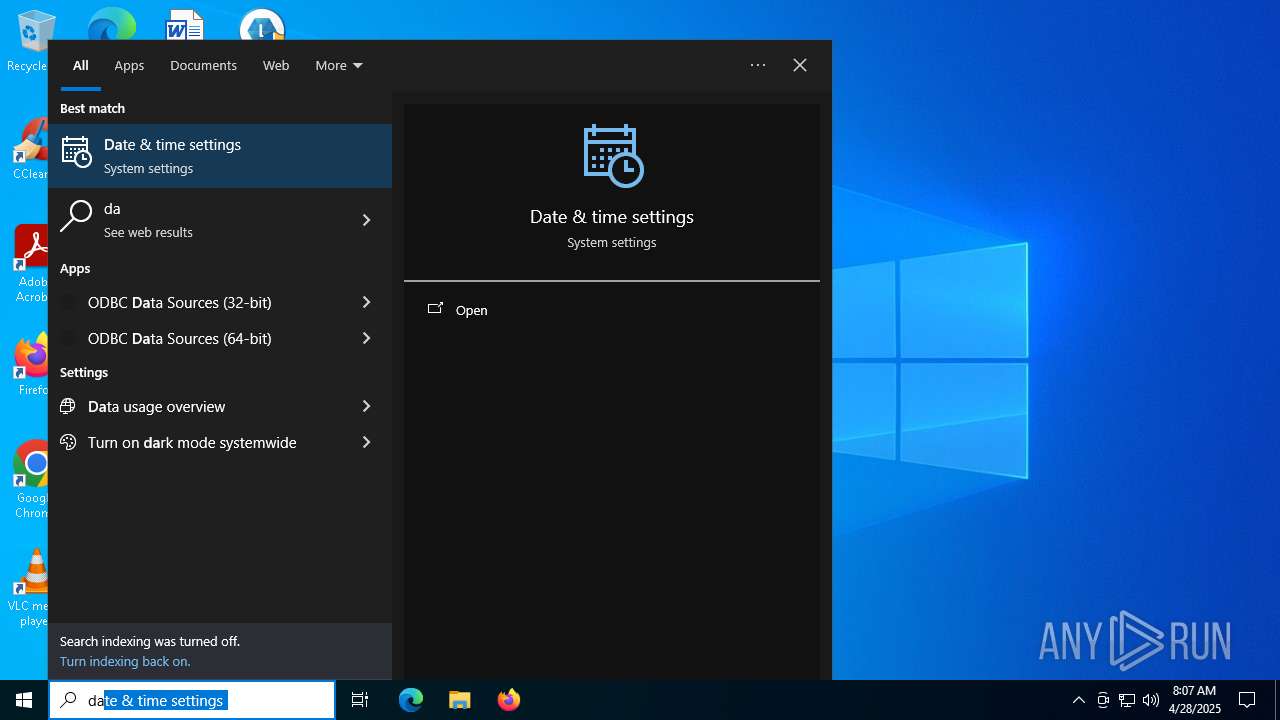Open Task View from the taskbar
This screenshot has height=720, width=1280.
pyautogui.click(x=360, y=700)
